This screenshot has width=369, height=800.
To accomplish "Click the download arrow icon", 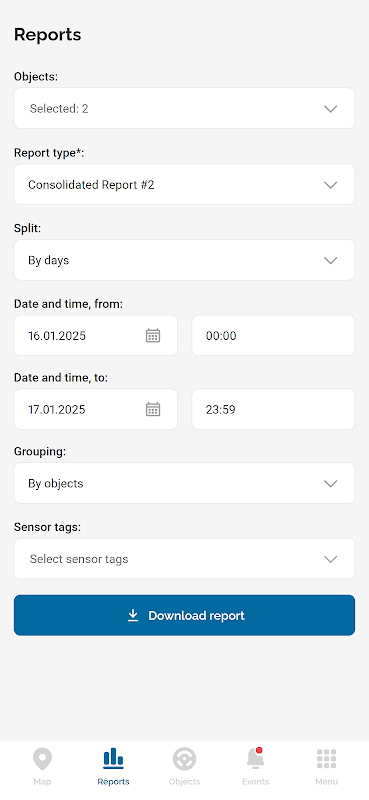I will (x=133, y=615).
